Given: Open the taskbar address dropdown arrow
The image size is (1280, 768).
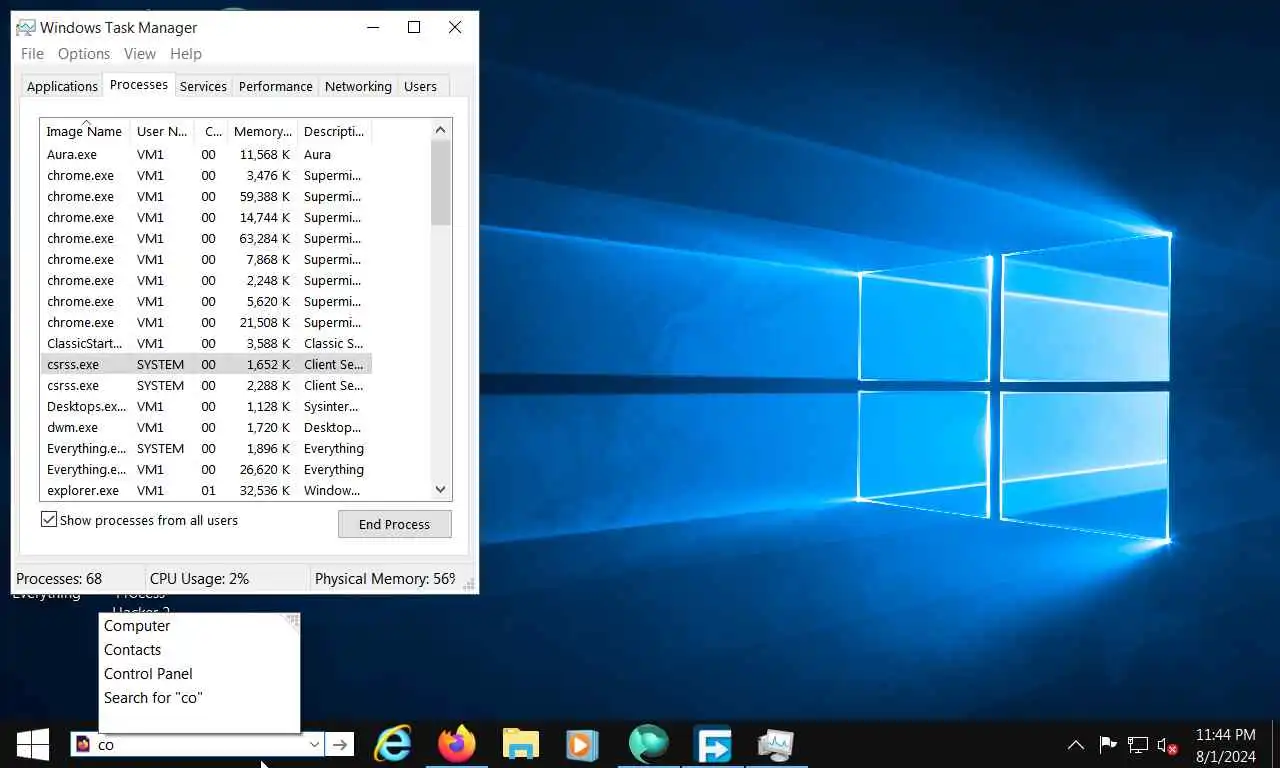Looking at the screenshot, I should (314, 744).
